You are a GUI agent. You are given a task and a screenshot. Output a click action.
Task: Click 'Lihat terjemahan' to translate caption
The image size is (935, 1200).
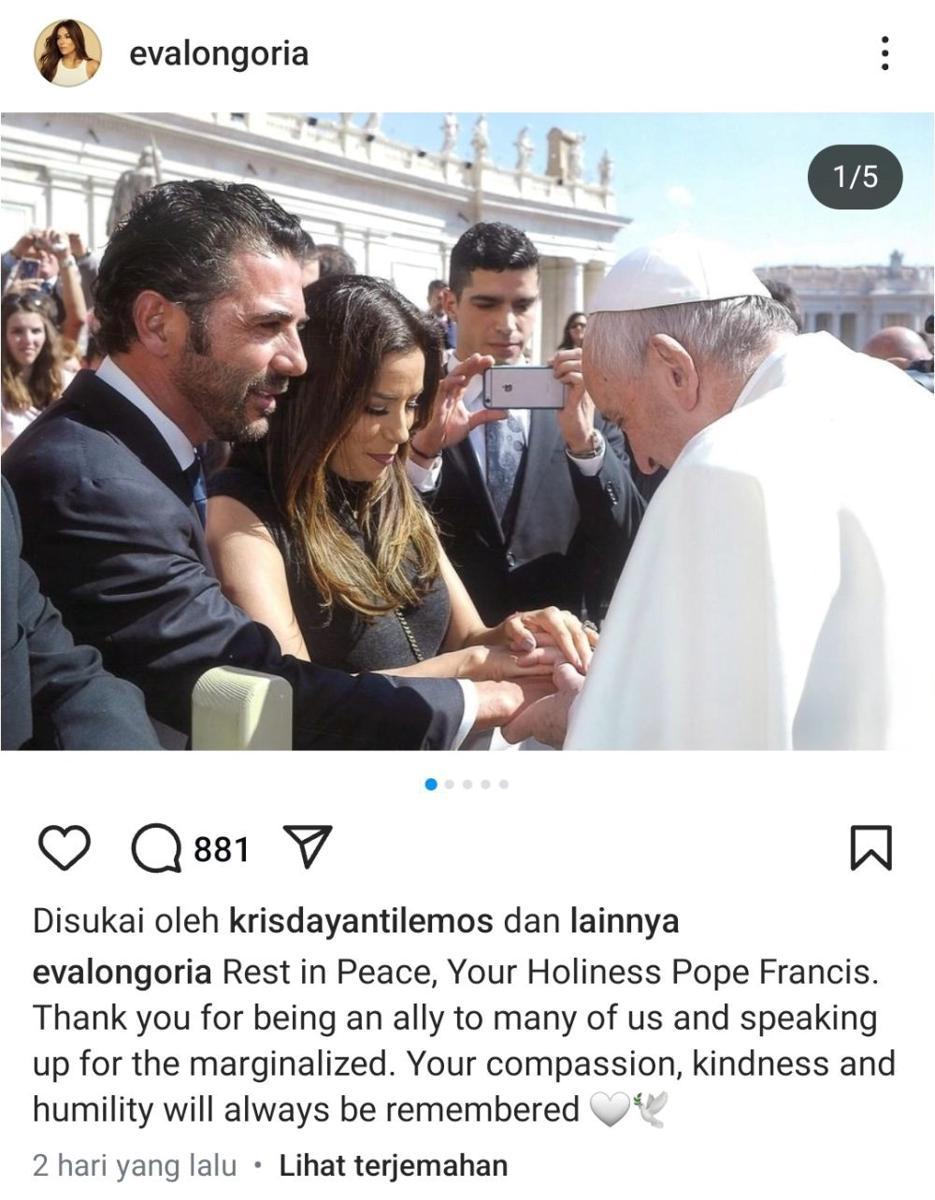pos(393,1165)
